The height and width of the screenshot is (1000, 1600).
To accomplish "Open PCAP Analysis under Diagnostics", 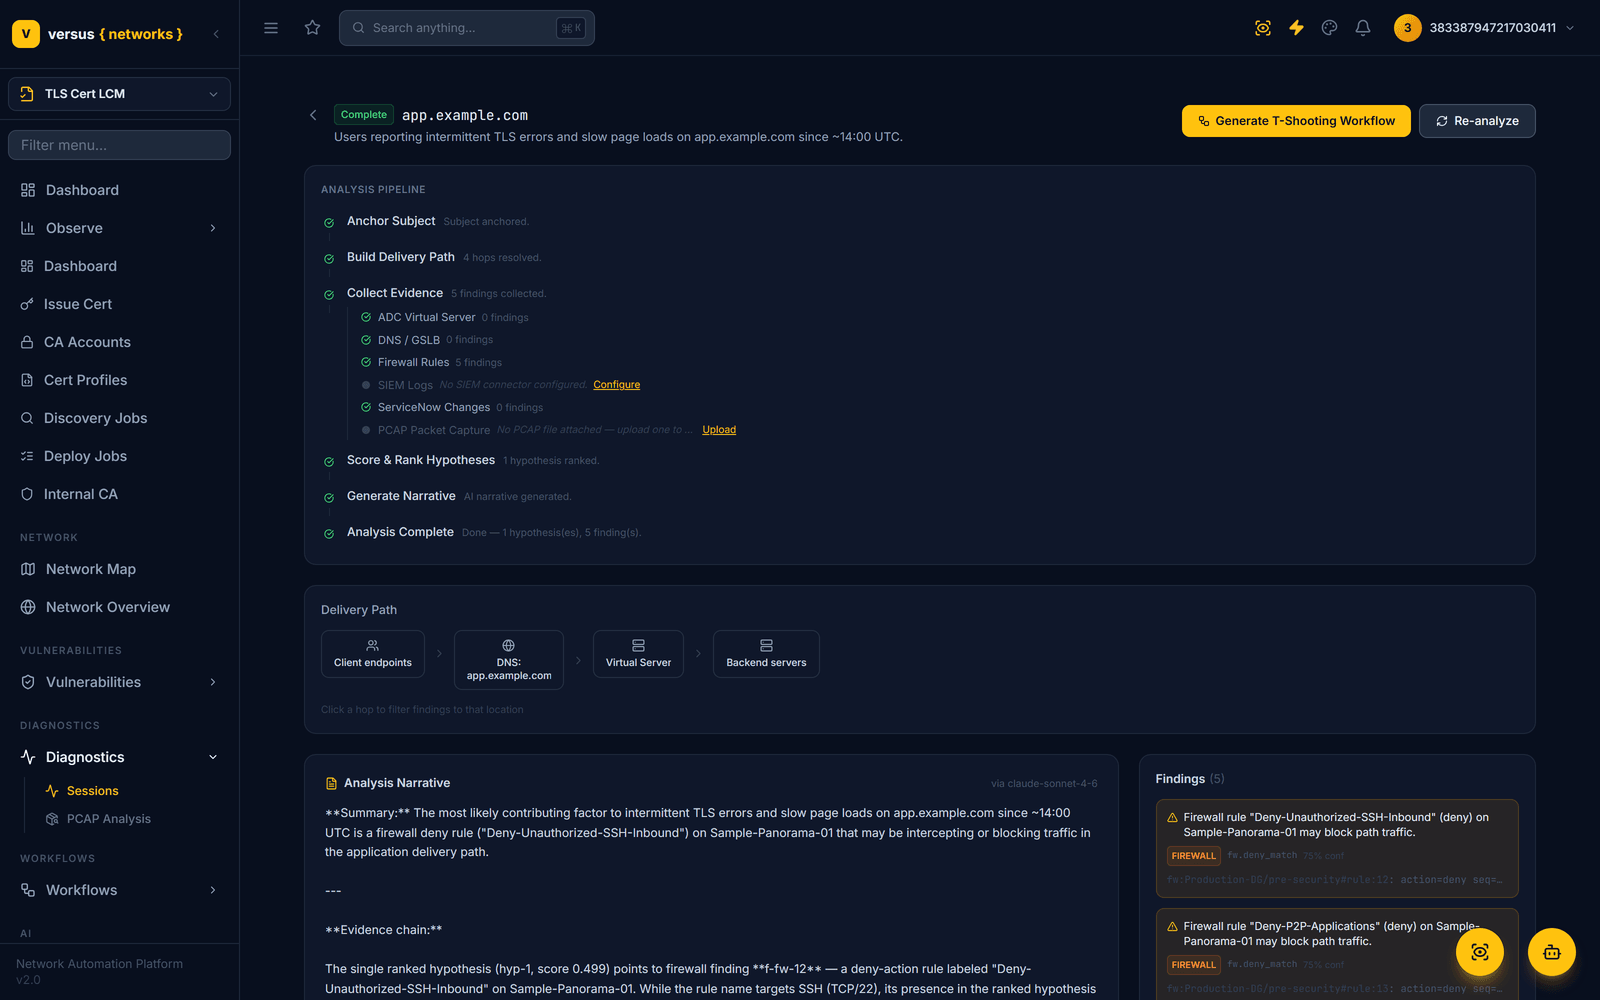I will pos(133,819).
